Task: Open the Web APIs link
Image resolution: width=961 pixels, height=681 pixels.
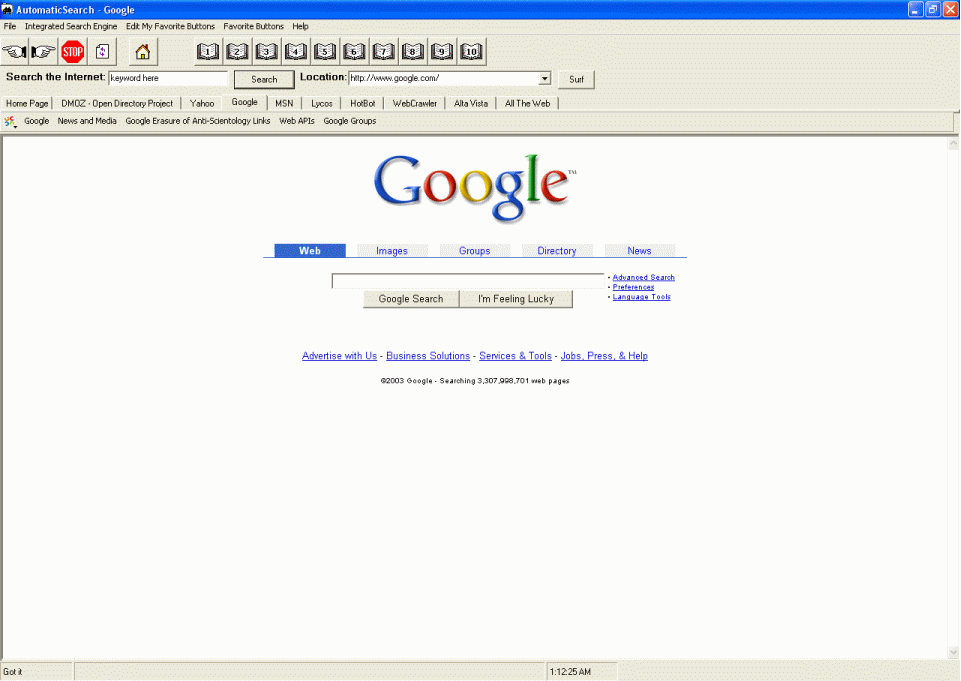Action: (297, 121)
